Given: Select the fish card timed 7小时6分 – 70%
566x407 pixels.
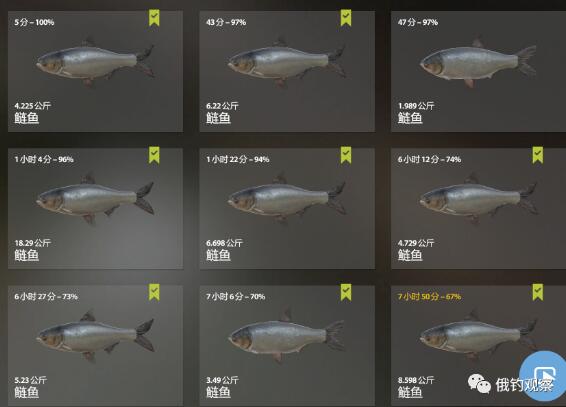Looking at the screenshot, I should (x=287, y=345).
